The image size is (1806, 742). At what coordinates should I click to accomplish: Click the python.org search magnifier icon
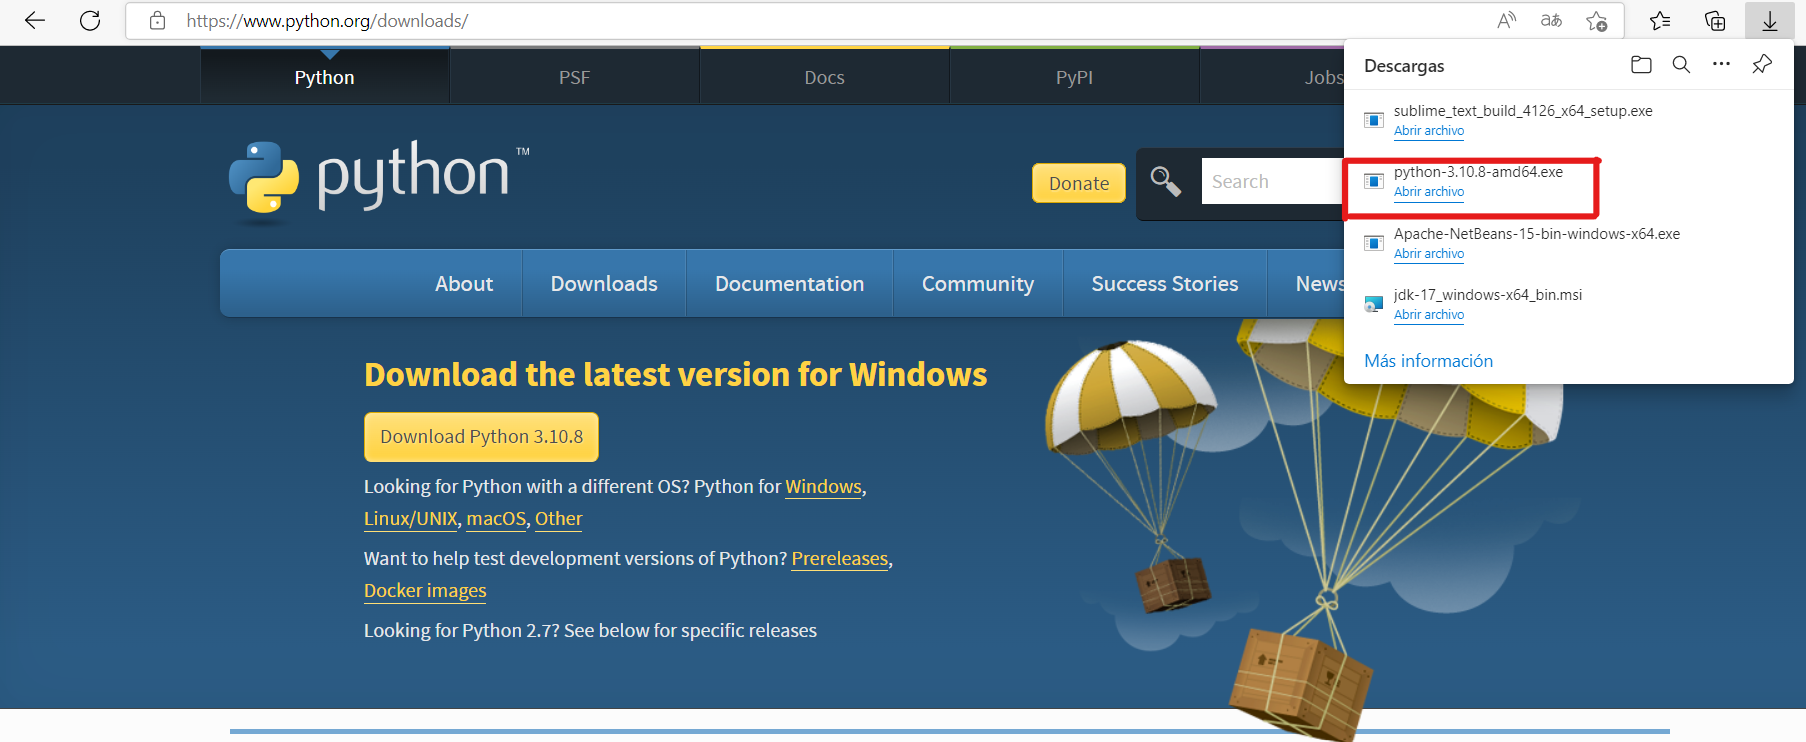[1166, 182]
